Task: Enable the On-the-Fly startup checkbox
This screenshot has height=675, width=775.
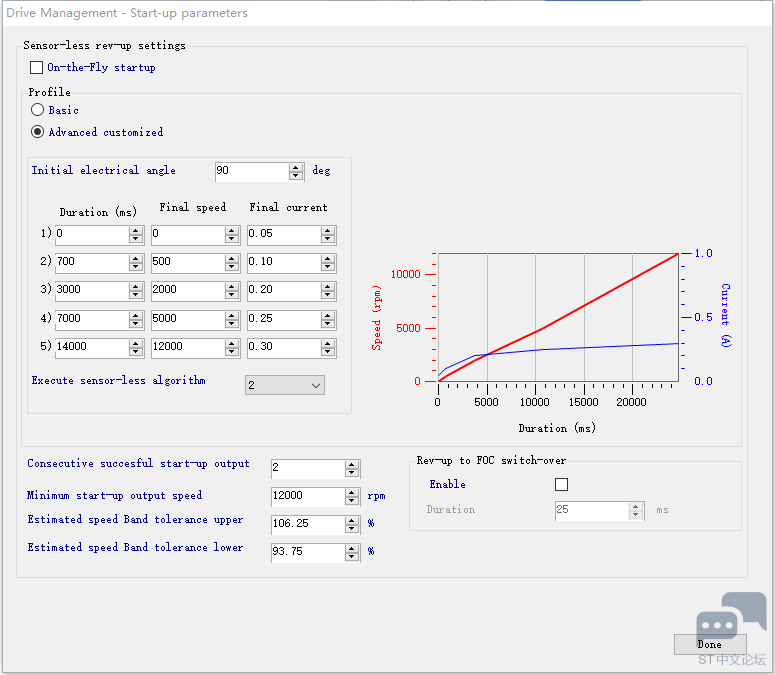Action: coord(37,68)
